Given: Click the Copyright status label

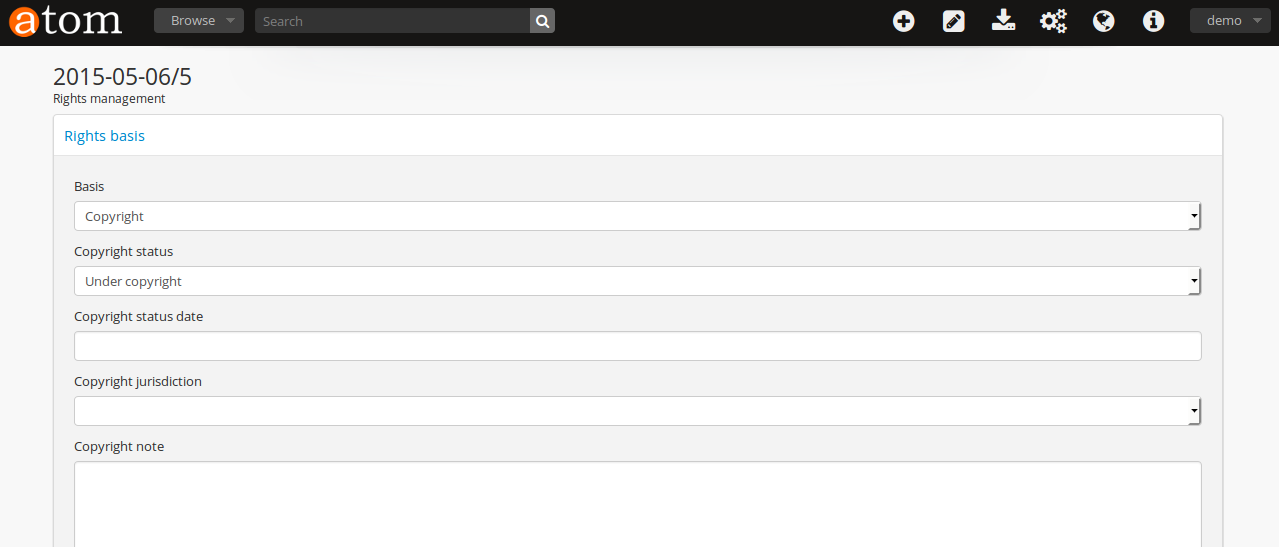Looking at the screenshot, I should pyautogui.click(x=124, y=252).
